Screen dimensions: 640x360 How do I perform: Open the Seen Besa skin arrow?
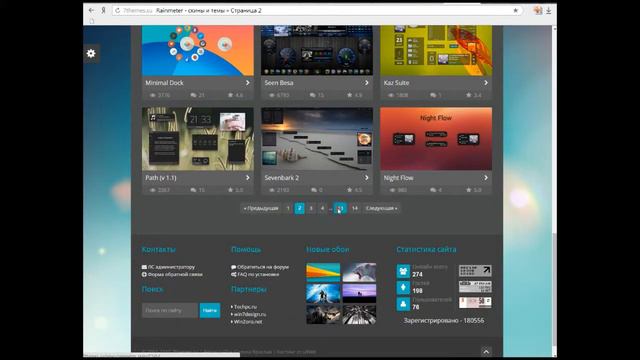click(x=367, y=83)
